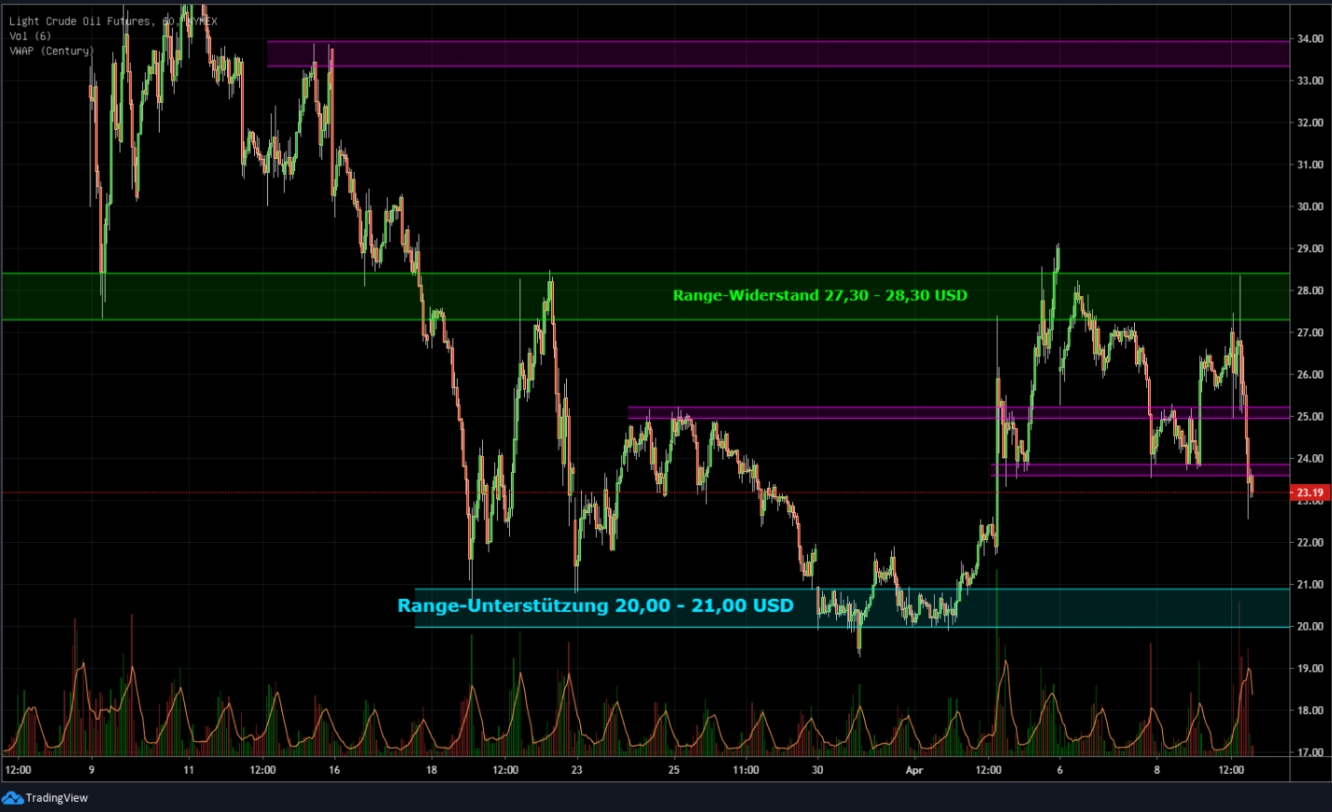Click the 31.00 price axis label
1332x812 pixels.
[x=1310, y=165]
